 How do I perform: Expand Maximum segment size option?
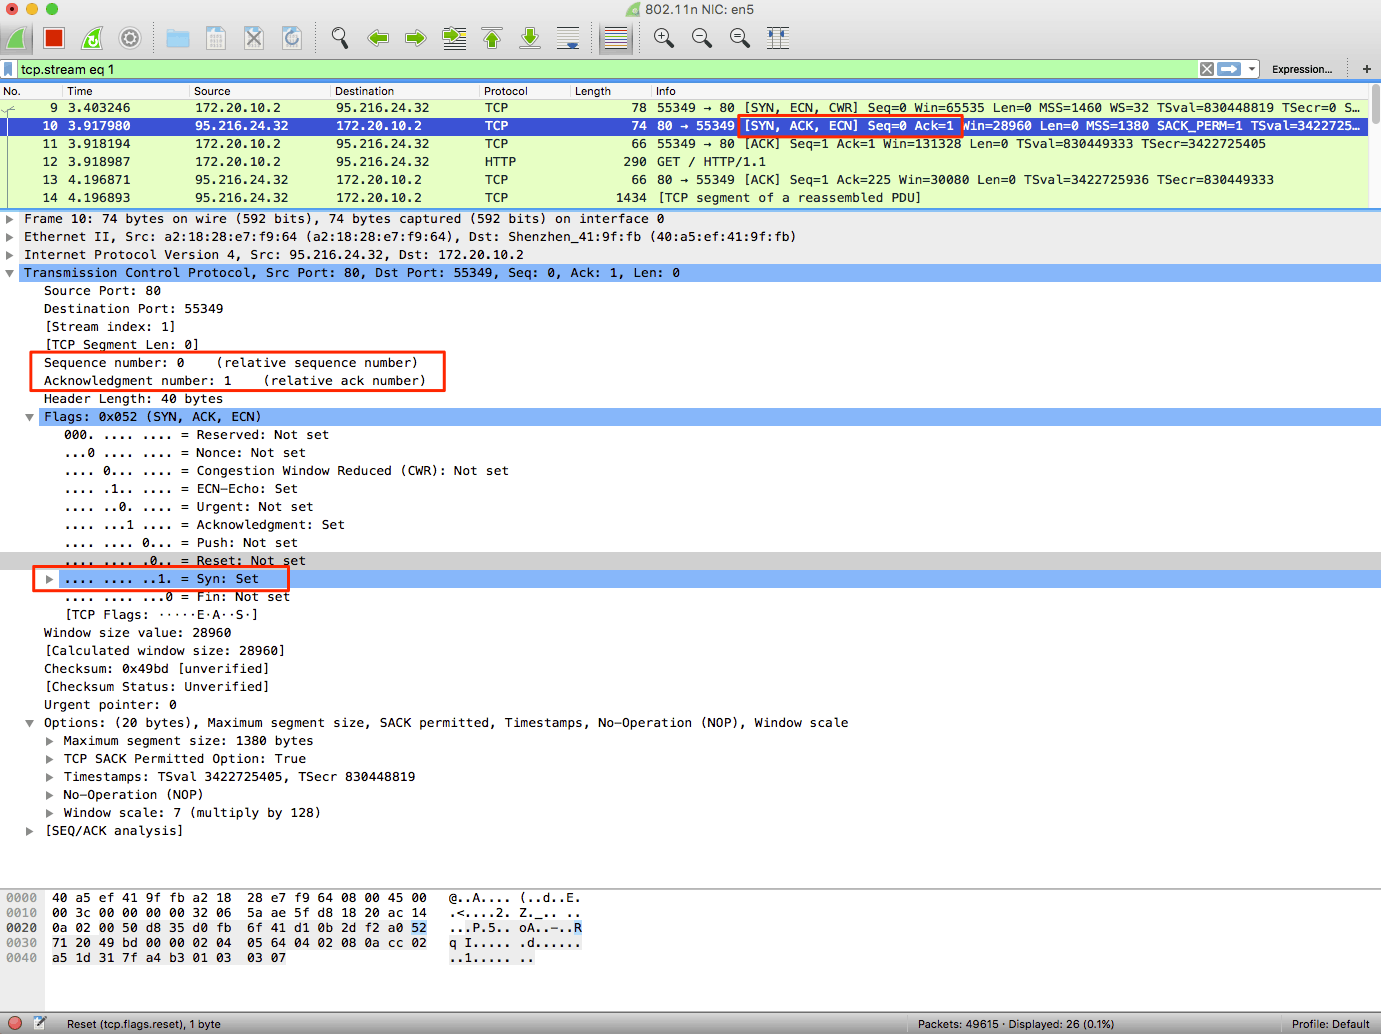click(x=49, y=741)
